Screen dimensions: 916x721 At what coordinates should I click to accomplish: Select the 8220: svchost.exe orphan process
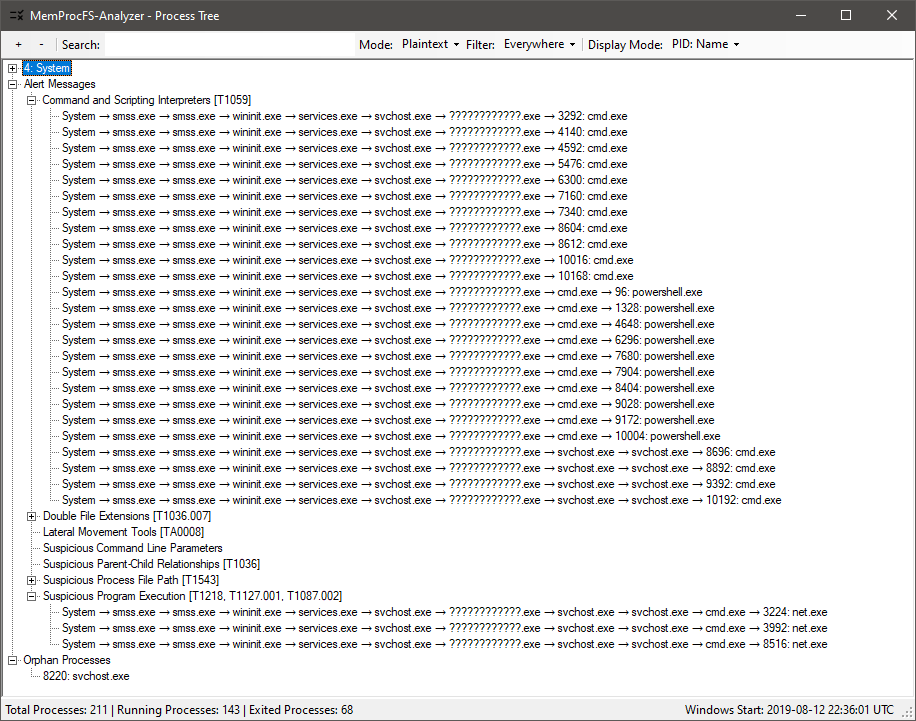click(x=86, y=677)
